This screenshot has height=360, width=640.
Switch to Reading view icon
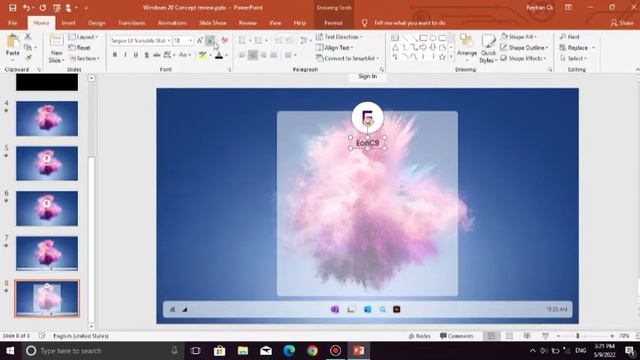click(x=527, y=336)
